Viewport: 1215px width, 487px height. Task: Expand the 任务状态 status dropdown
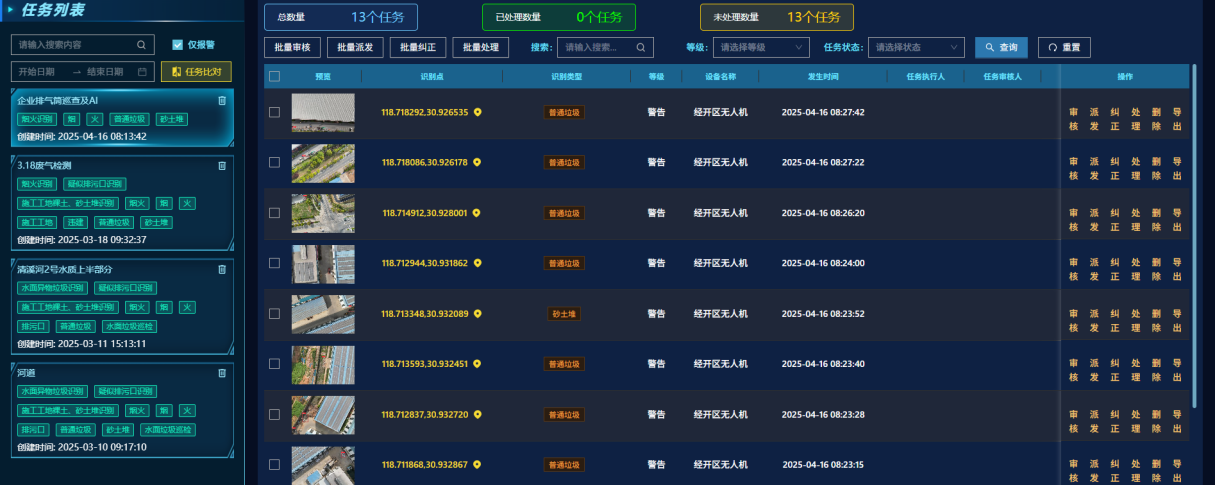pos(916,47)
